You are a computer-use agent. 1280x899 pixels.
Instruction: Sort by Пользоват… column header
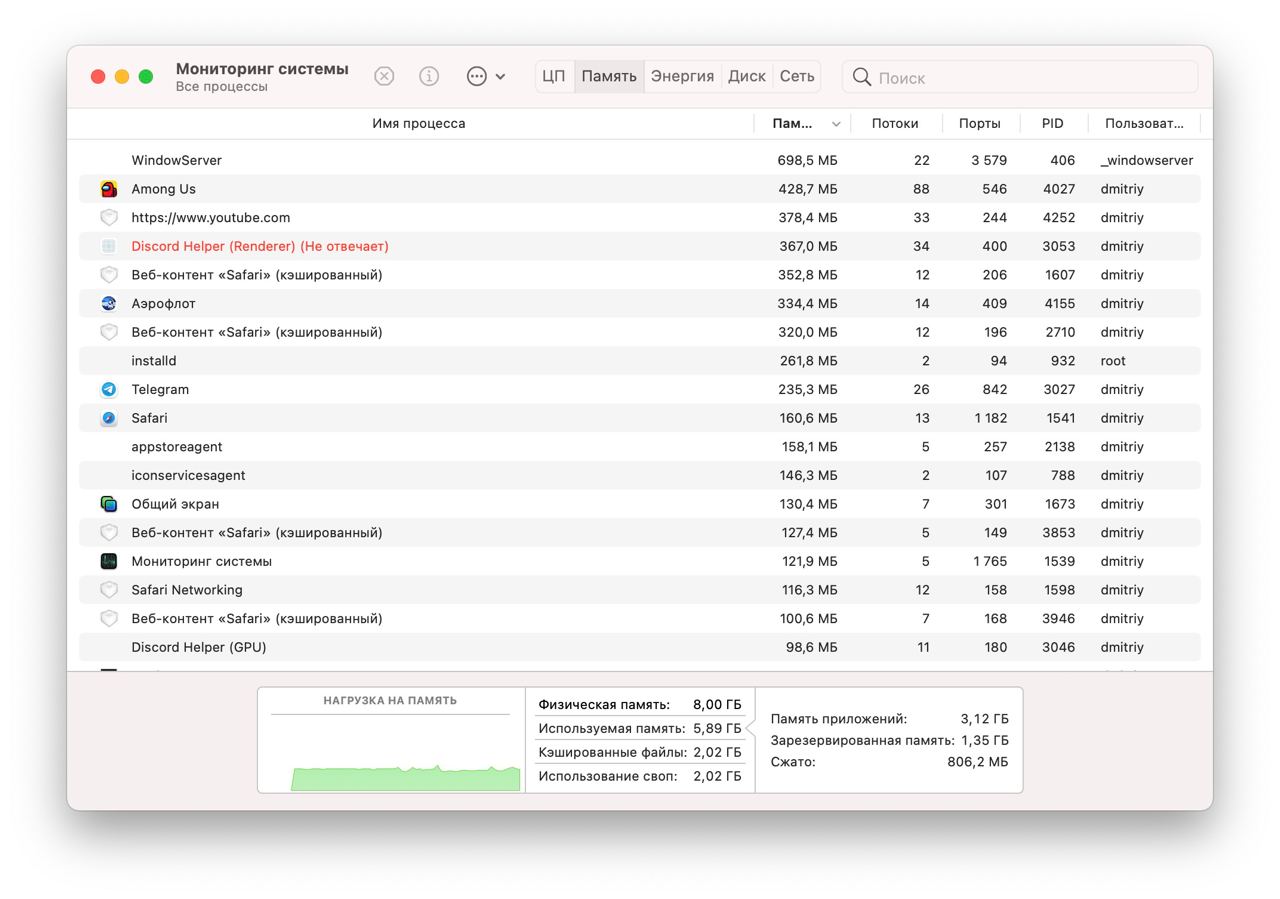click(x=1144, y=123)
